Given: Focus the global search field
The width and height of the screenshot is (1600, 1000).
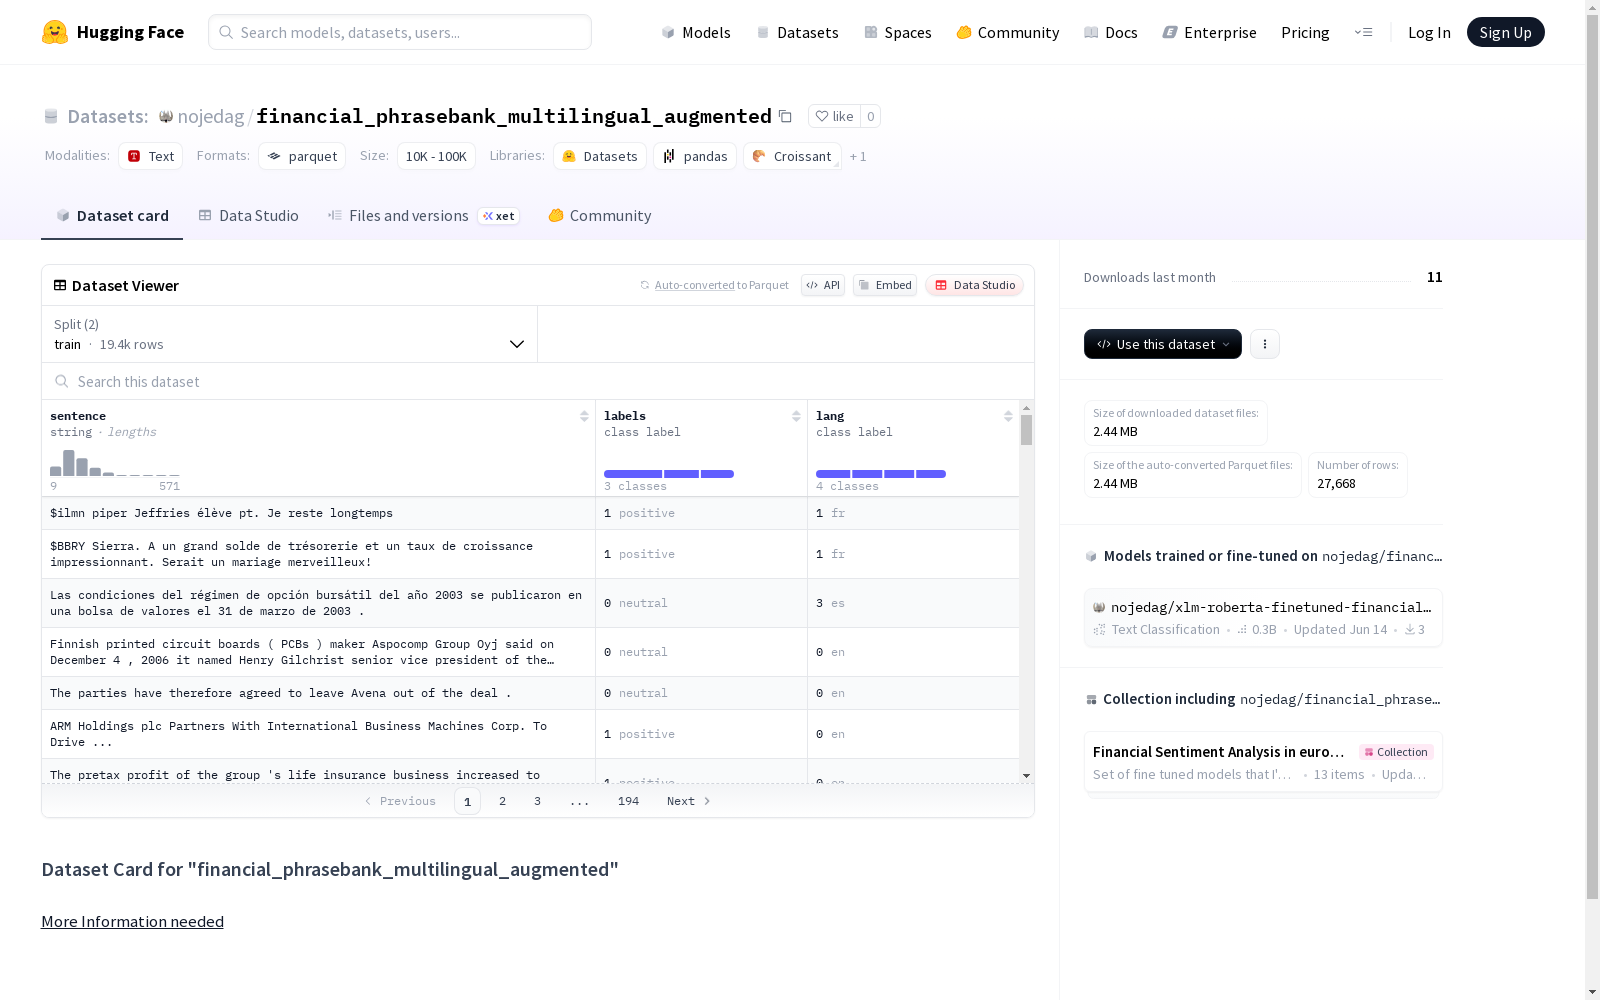Looking at the screenshot, I should [400, 32].
